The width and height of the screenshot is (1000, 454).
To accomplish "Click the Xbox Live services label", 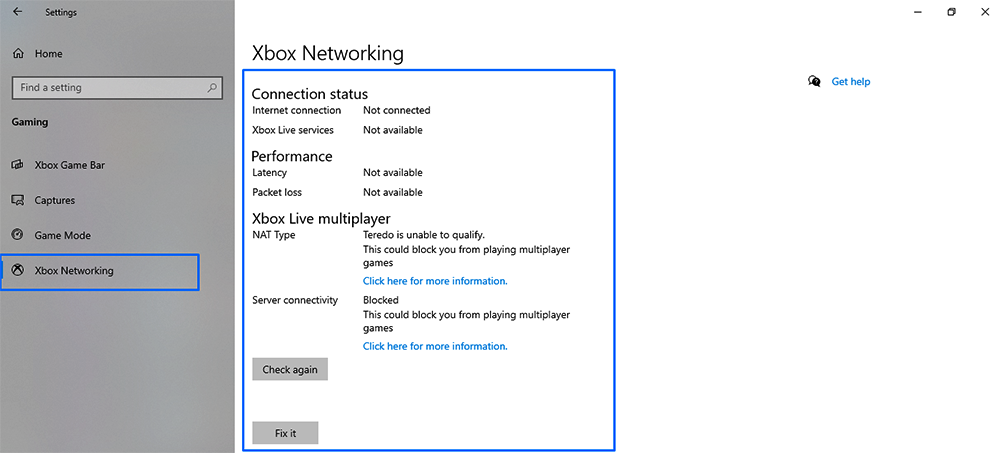I will tap(293, 130).
